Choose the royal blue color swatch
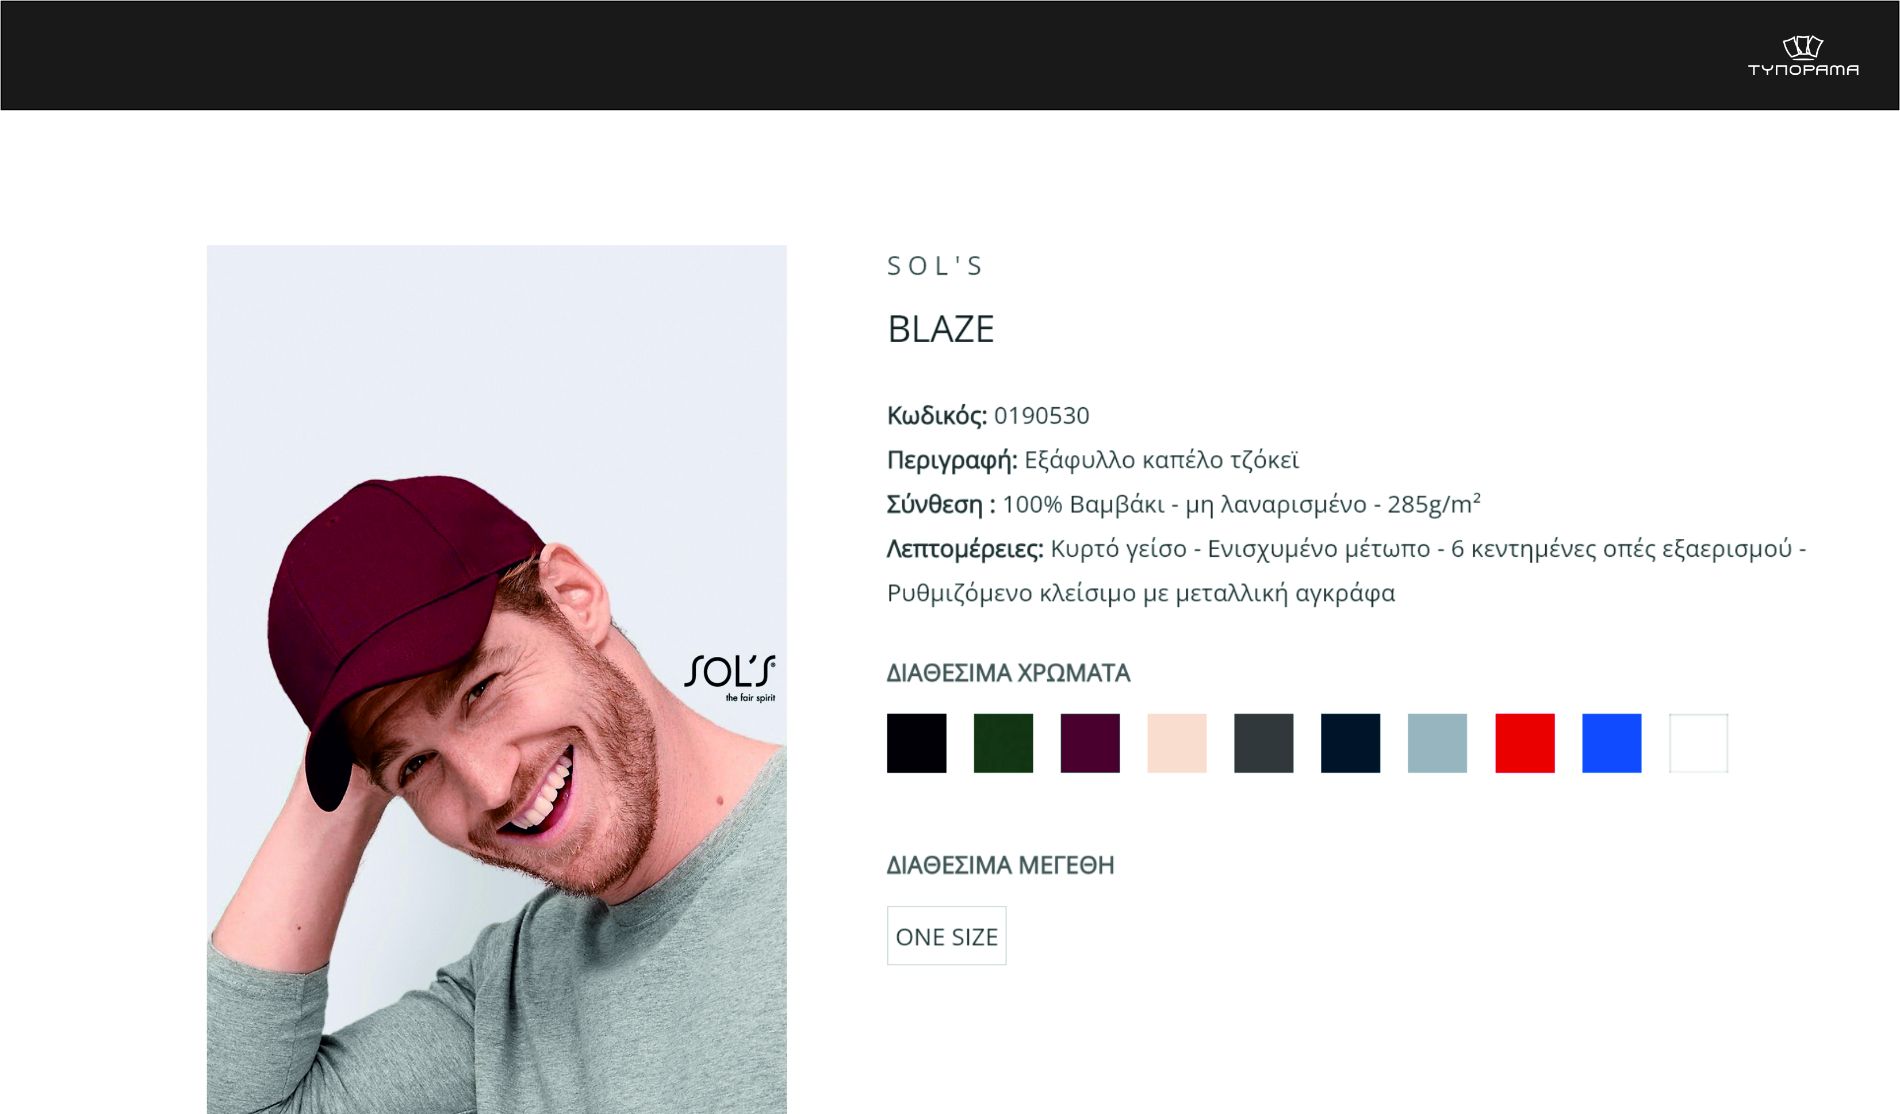1900x1114 pixels. pyautogui.click(x=1612, y=743)
